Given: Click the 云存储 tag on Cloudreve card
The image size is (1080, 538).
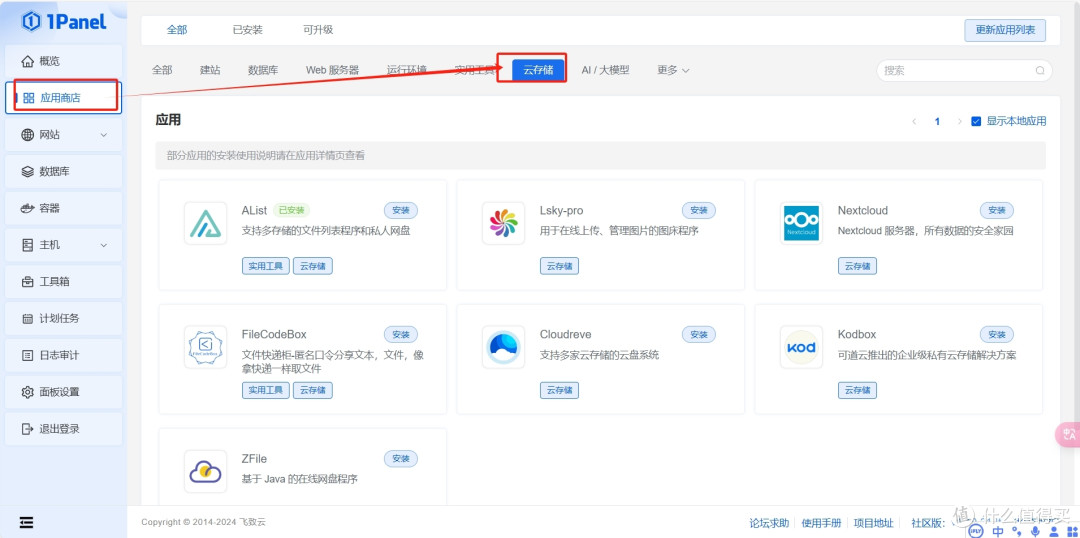Looking at the screenshot, I should pyautogui.click(x=559, y=390).
